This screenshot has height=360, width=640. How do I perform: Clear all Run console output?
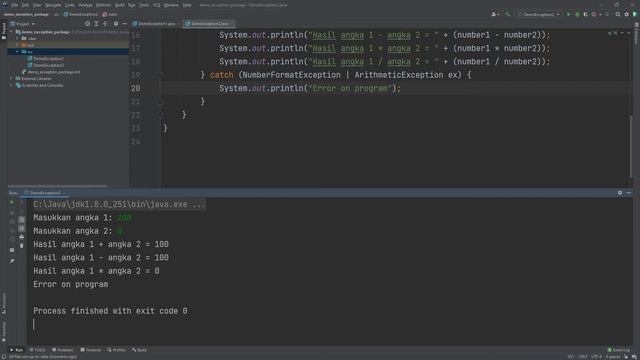[x=22, y=245]
